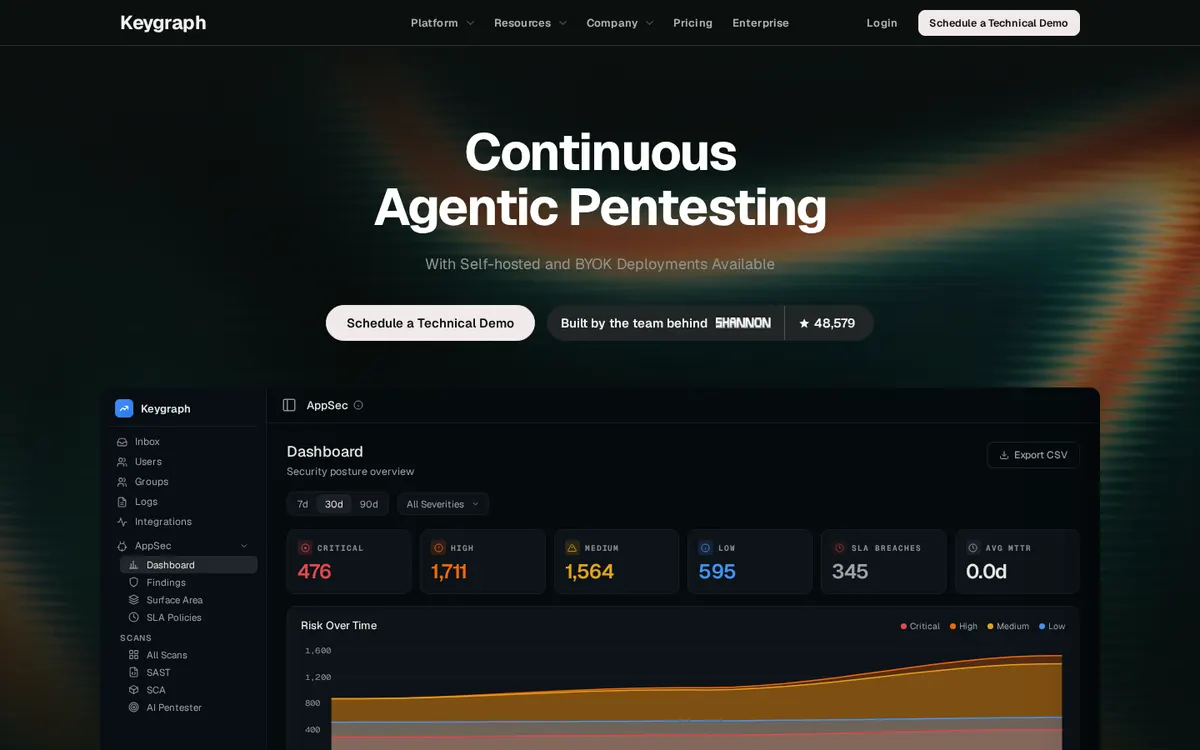Click the Low count 595
Image resolution: width=1200 pixels, height=750 pixels.
(717, 572)
